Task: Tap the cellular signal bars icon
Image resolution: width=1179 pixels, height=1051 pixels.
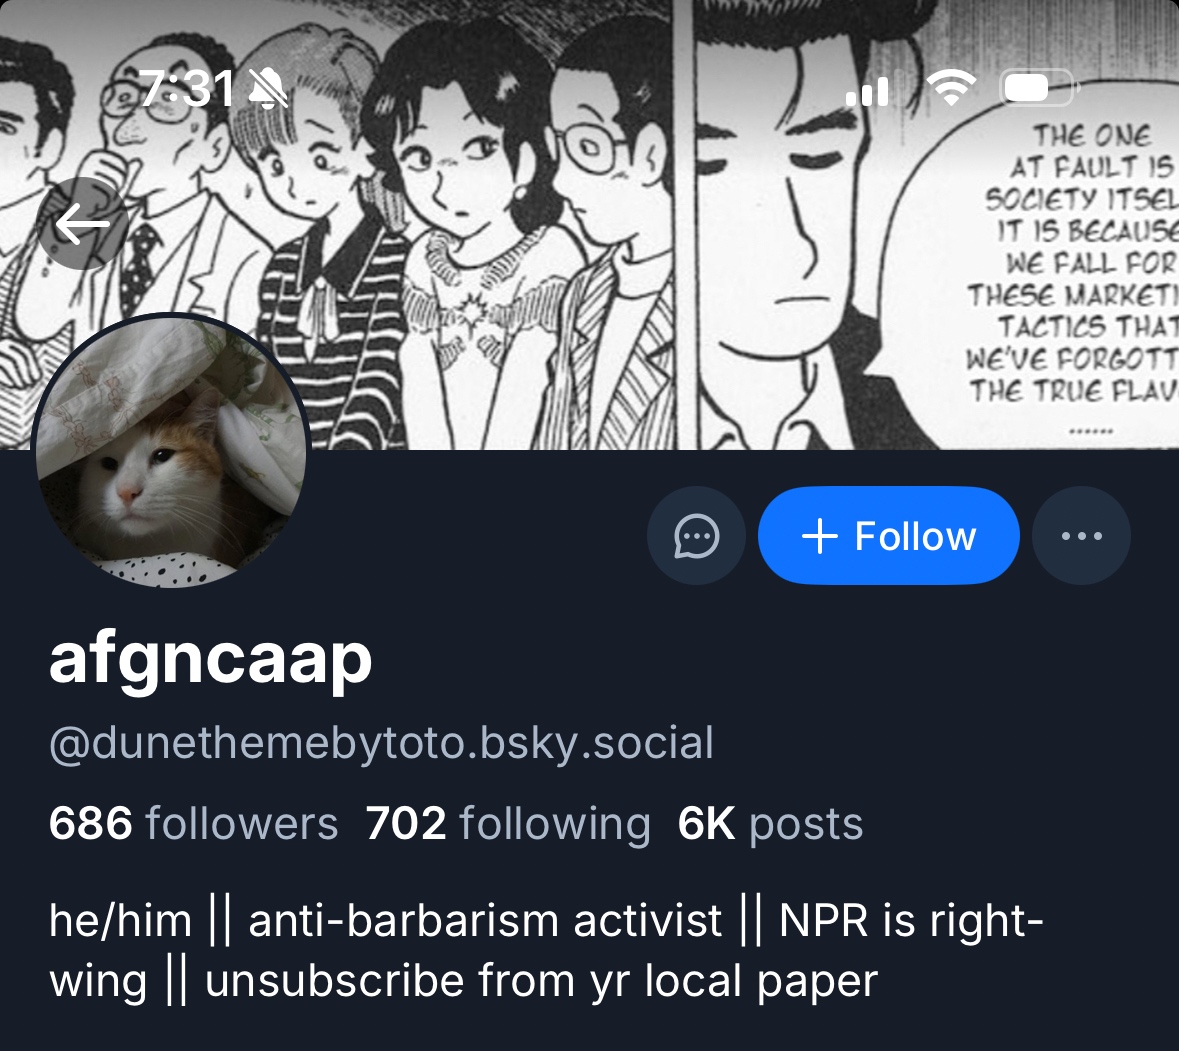Action: (x=867, y=92)
